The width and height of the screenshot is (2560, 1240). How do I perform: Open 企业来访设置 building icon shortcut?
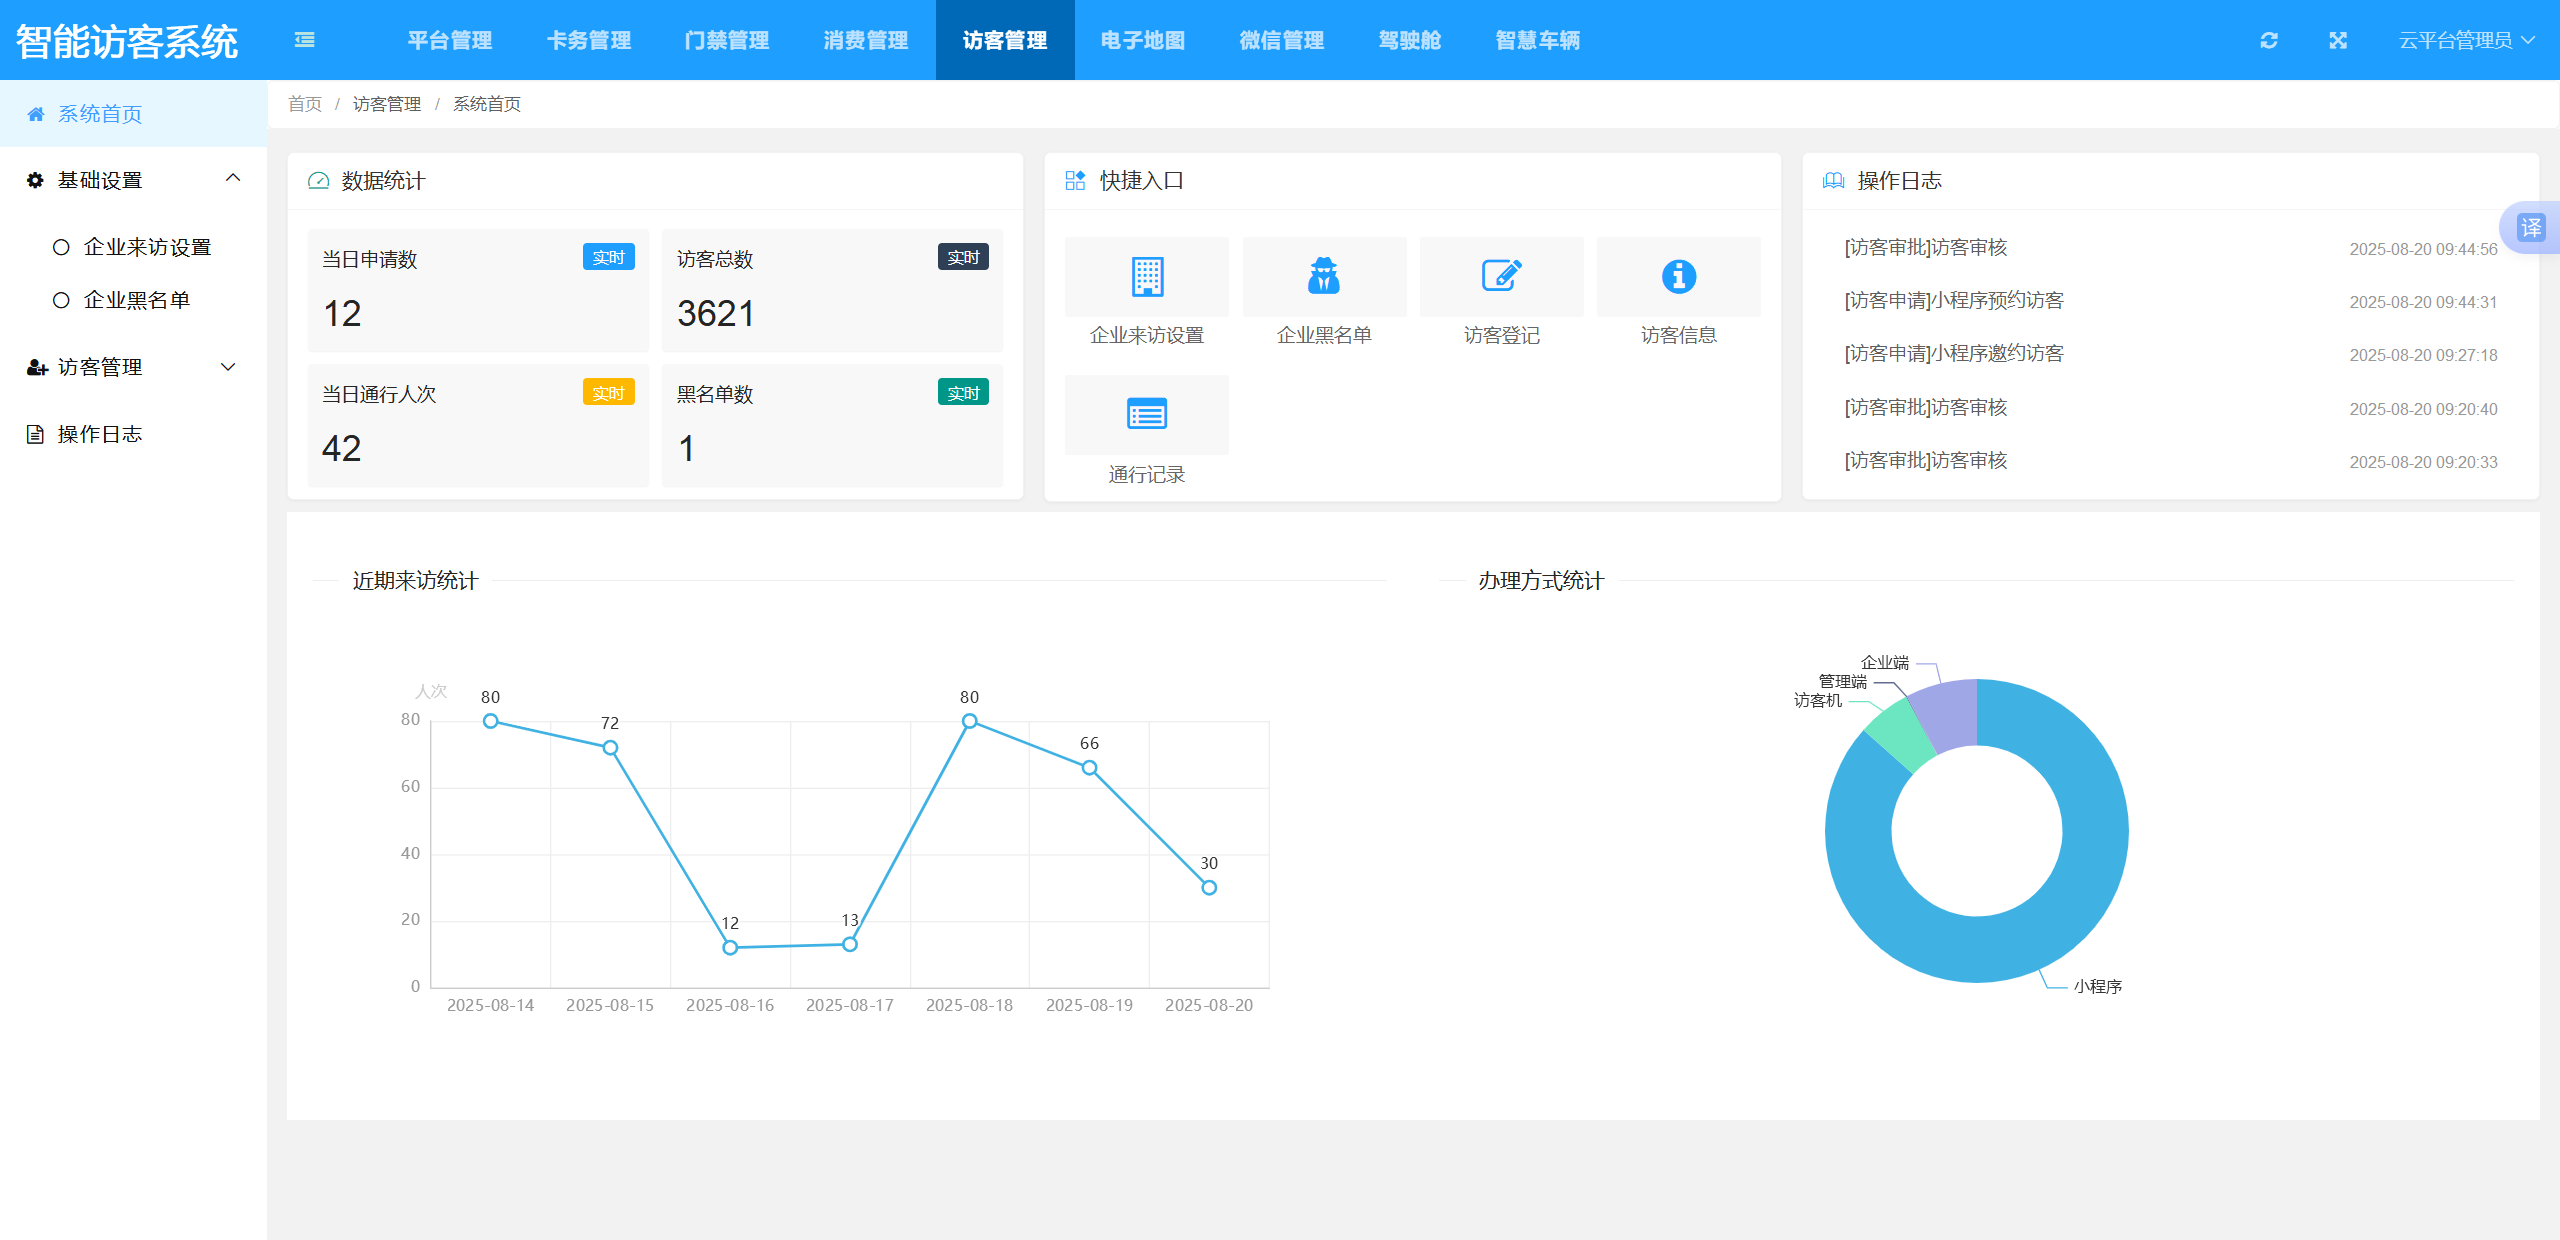(1147, 277)
